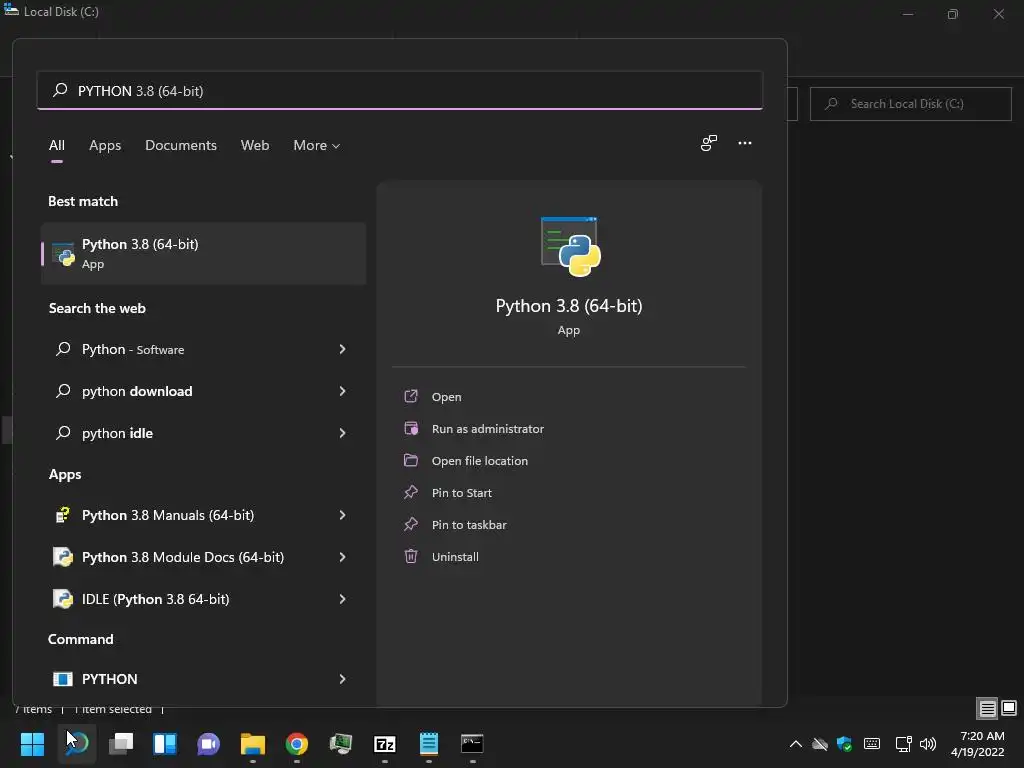The height and width of the screenshot is (768, 1024).
Task: Click the Uninstall trash icon
Action: (x=411, y=556)
